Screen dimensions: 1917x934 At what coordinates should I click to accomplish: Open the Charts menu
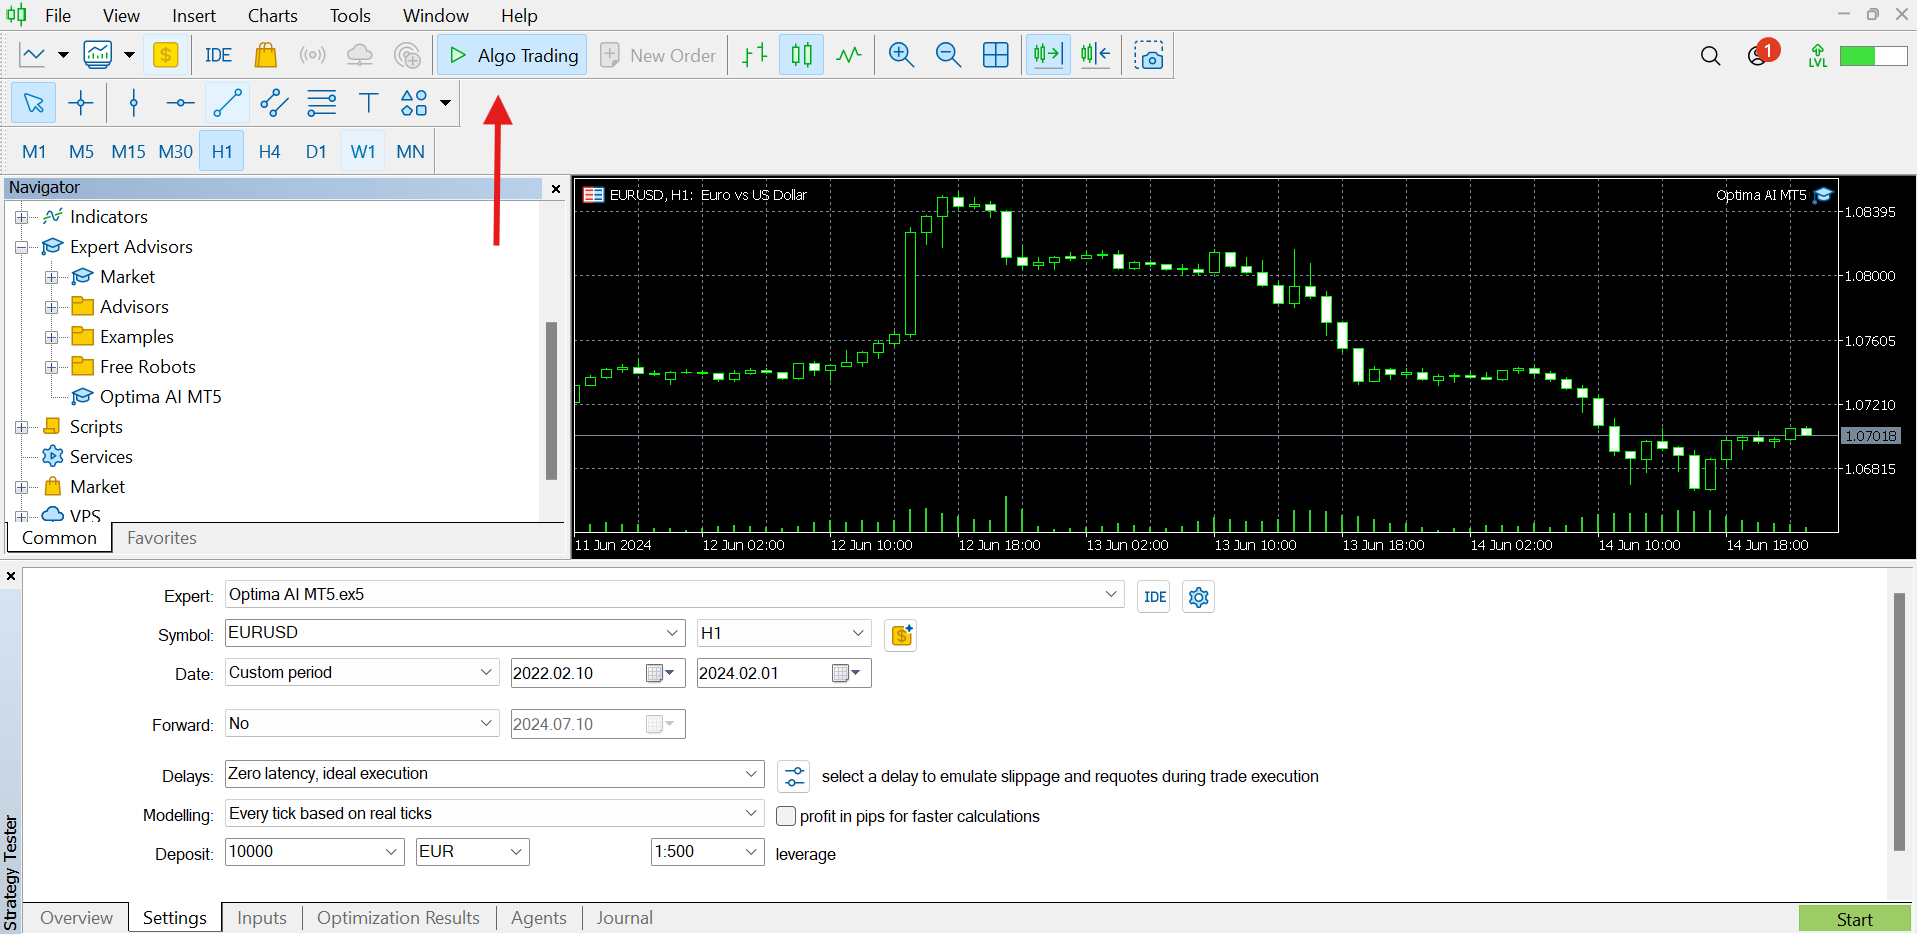(273, 15)
